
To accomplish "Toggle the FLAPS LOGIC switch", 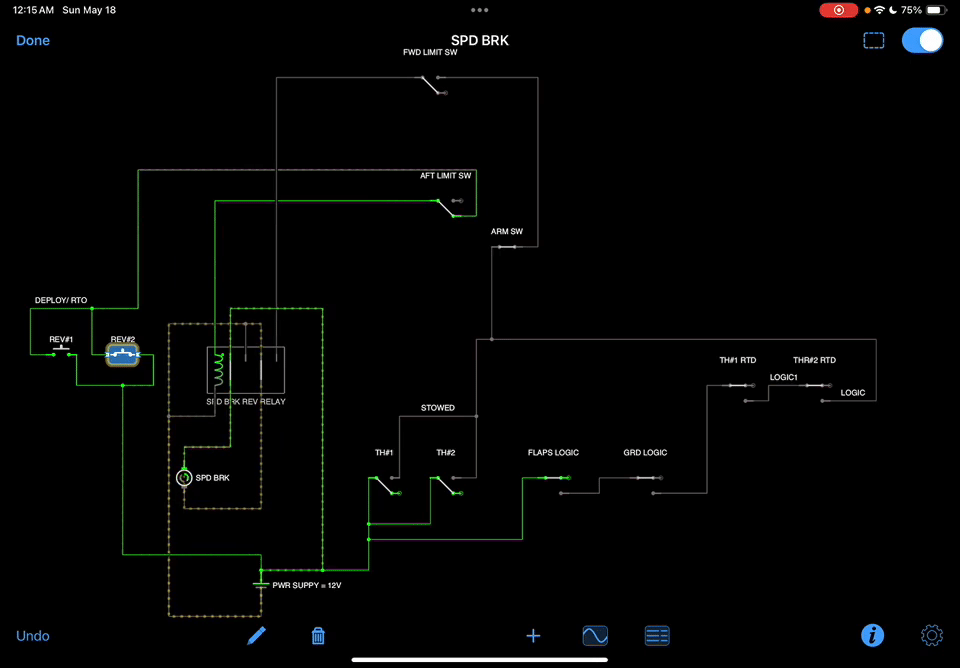I will pos(552,479).
